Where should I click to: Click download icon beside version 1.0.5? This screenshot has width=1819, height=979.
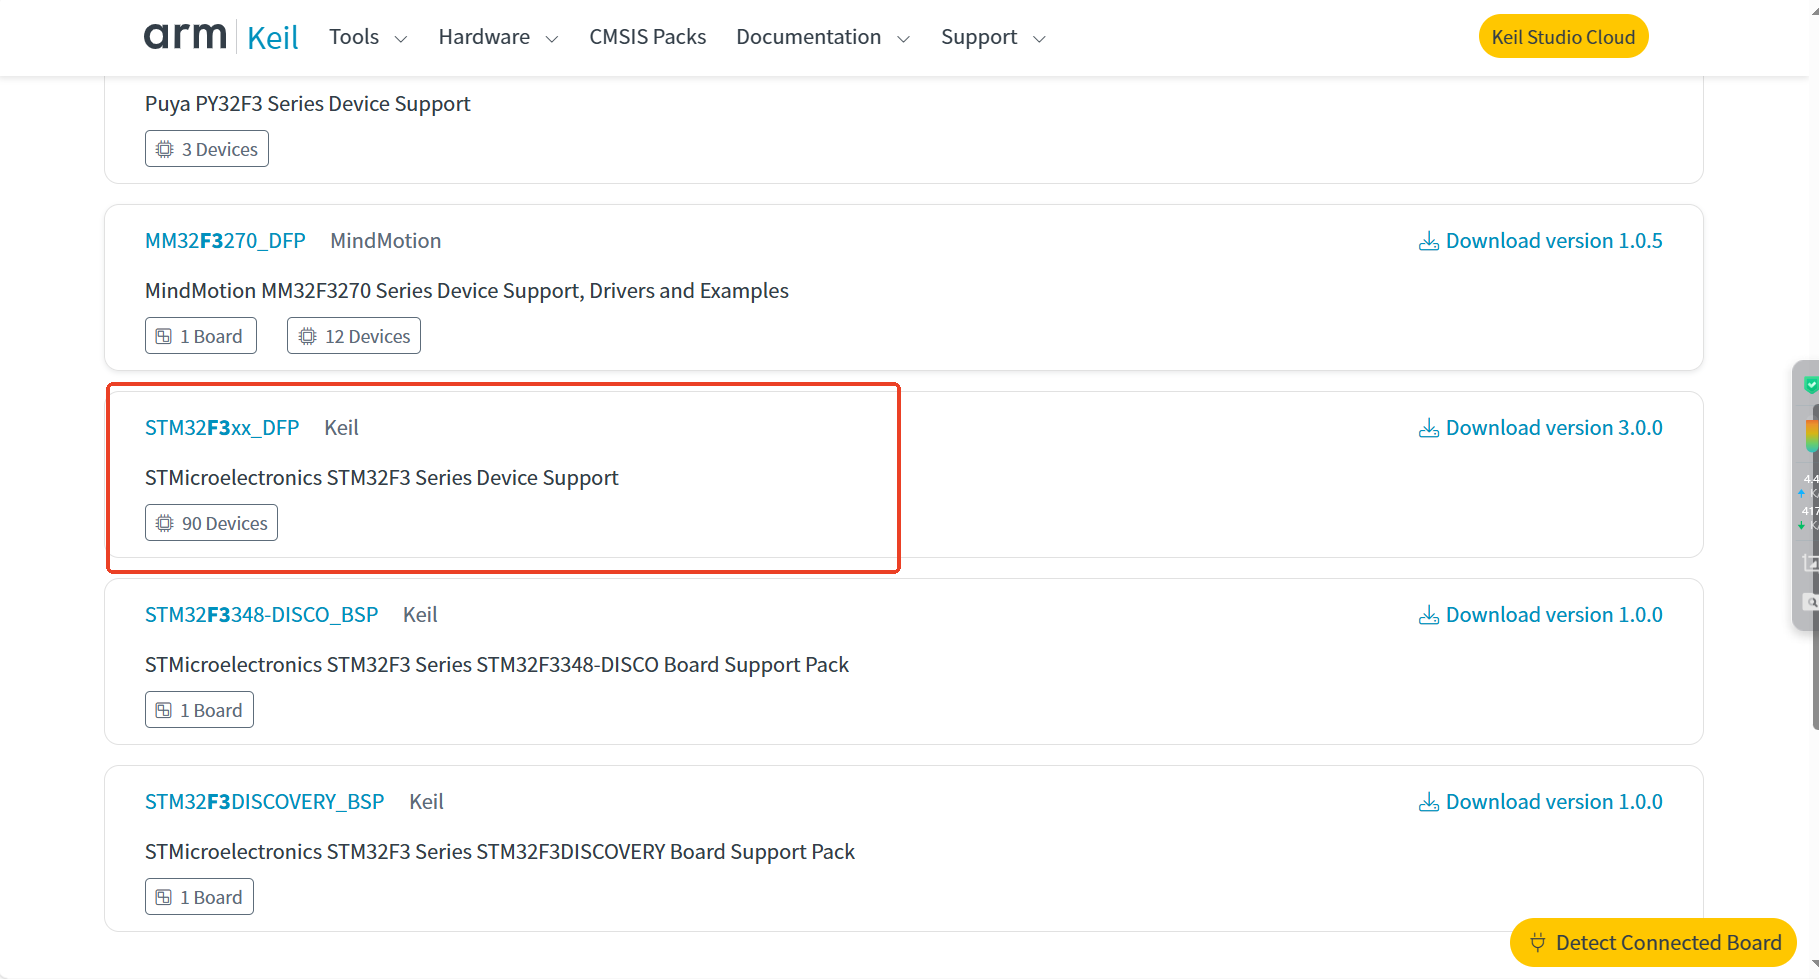tap(1429, 241)
